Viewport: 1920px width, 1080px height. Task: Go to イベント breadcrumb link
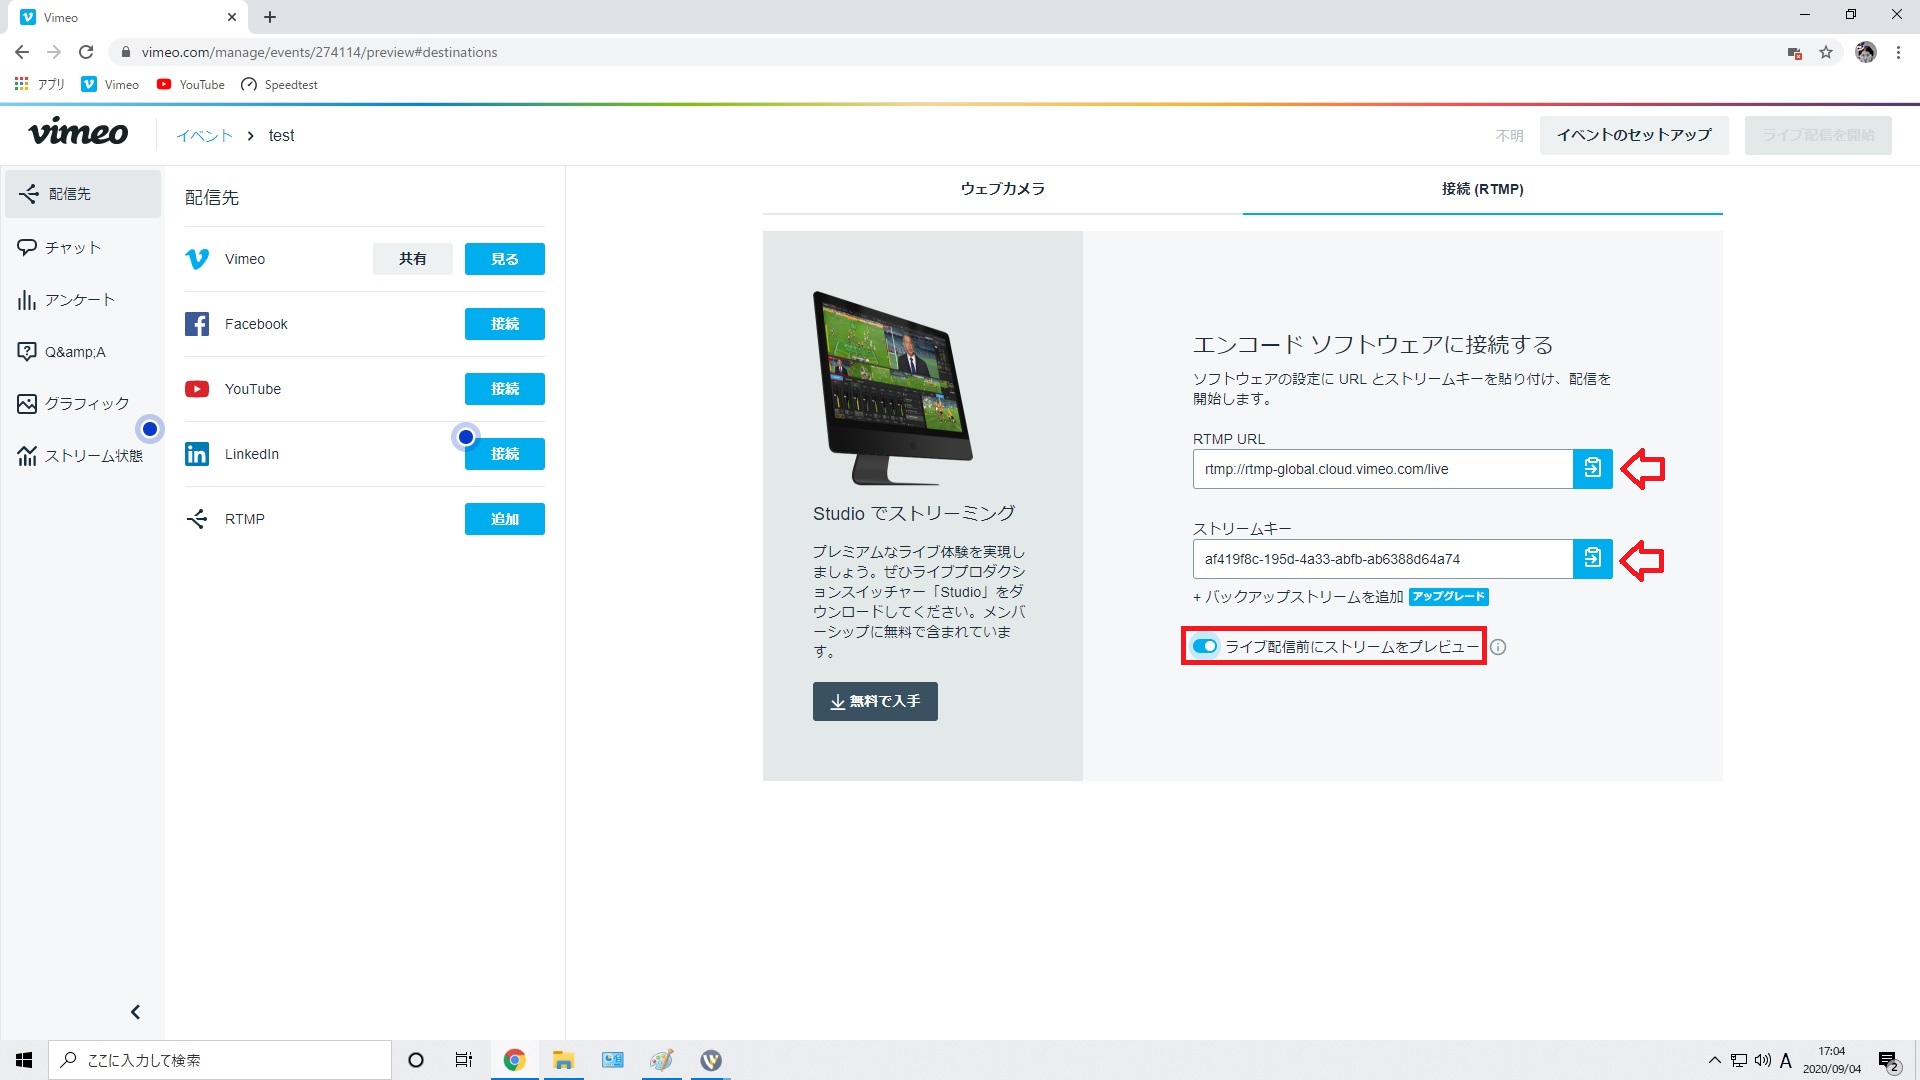204,135
